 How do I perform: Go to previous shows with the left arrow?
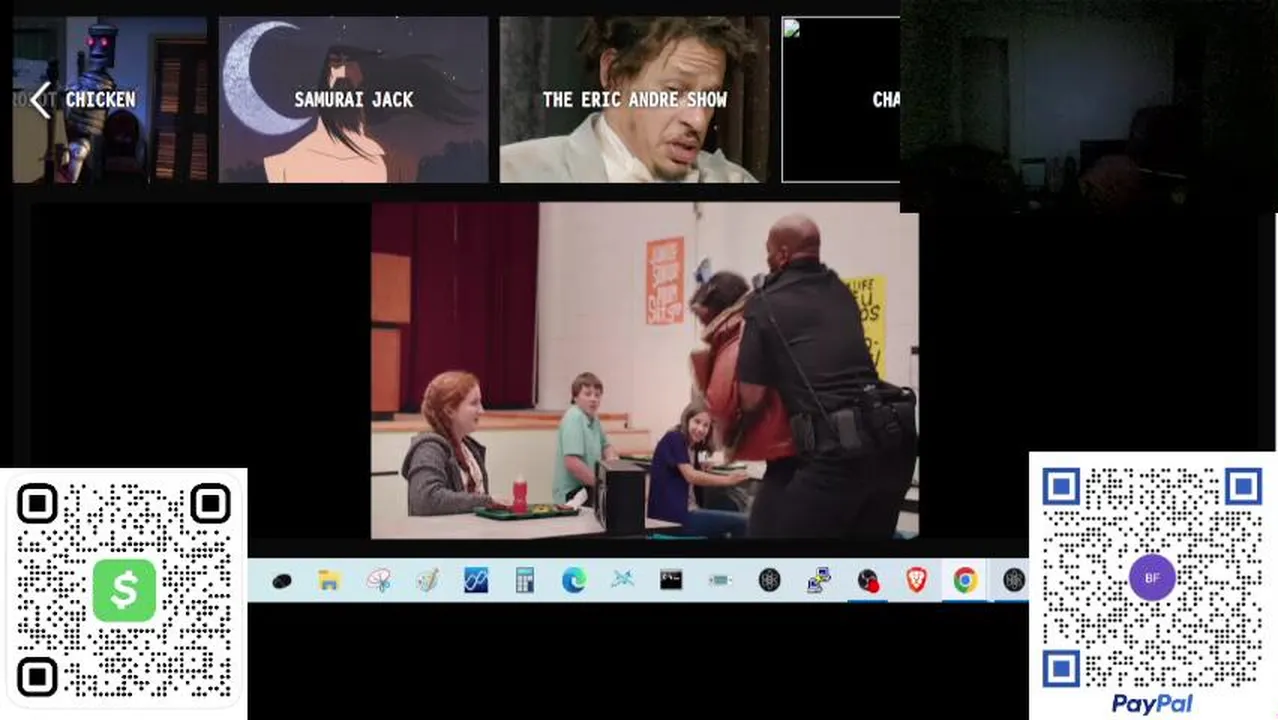pyautogui.click(x=40, y=100)
